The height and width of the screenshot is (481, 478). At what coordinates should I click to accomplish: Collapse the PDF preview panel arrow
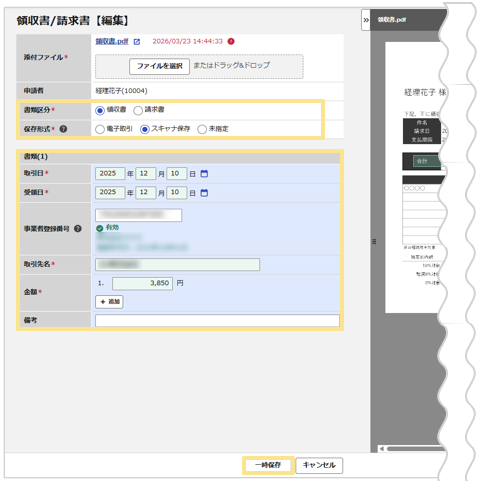coord(366,20)
